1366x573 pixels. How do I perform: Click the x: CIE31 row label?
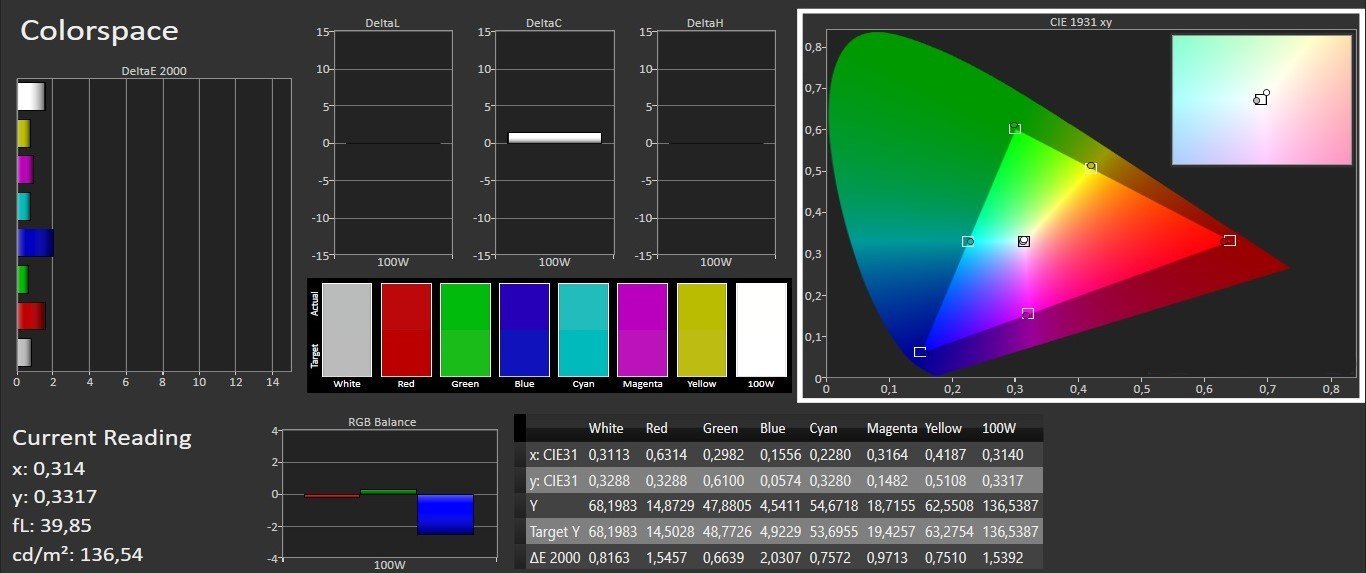(554, 455)
